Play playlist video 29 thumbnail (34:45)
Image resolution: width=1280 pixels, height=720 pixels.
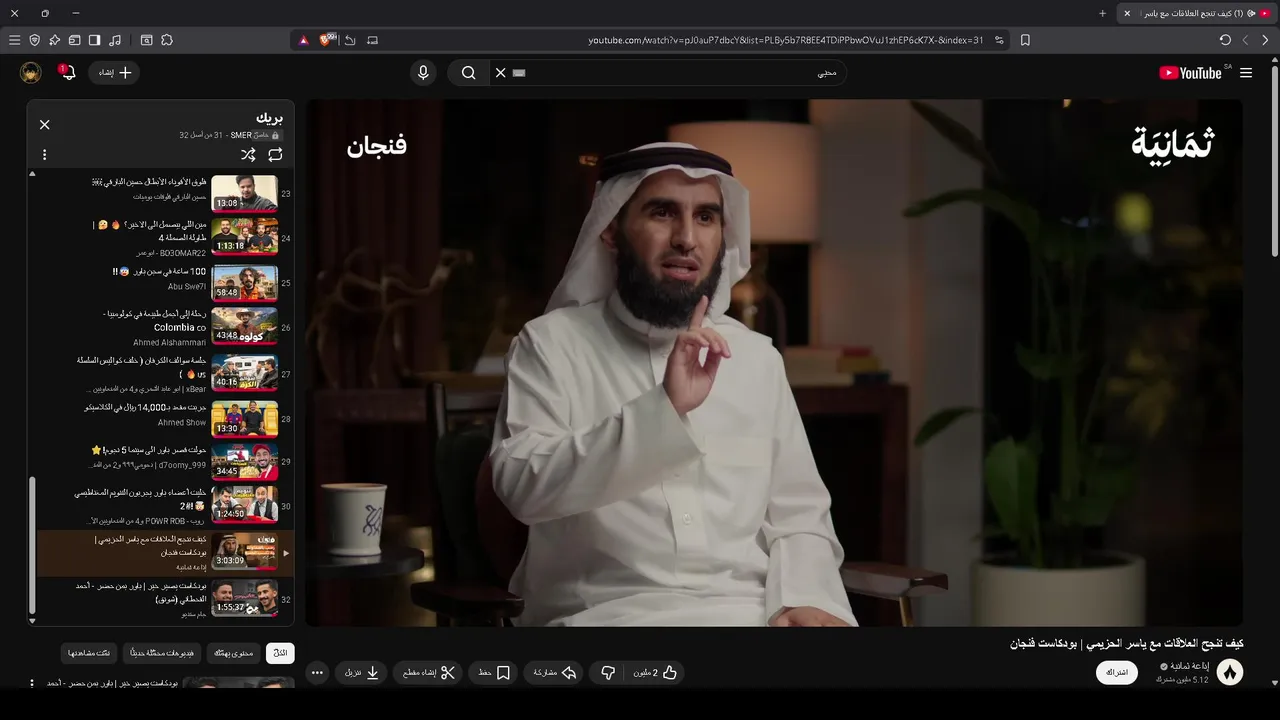pos(244,461)
